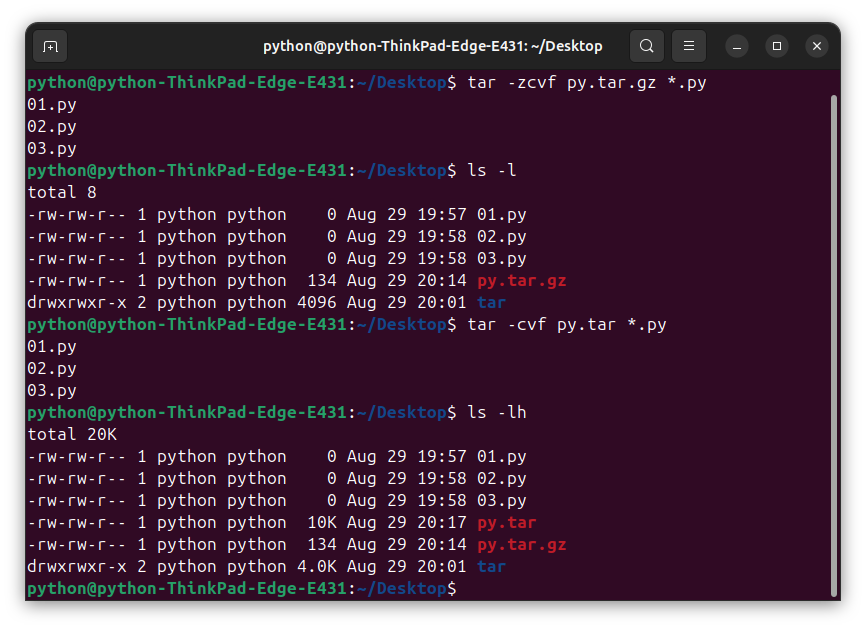Click the 'drwxrwxr-x' permissions in the 'ls -lh' listing
The image size is (866, 629).
point(77,567)
